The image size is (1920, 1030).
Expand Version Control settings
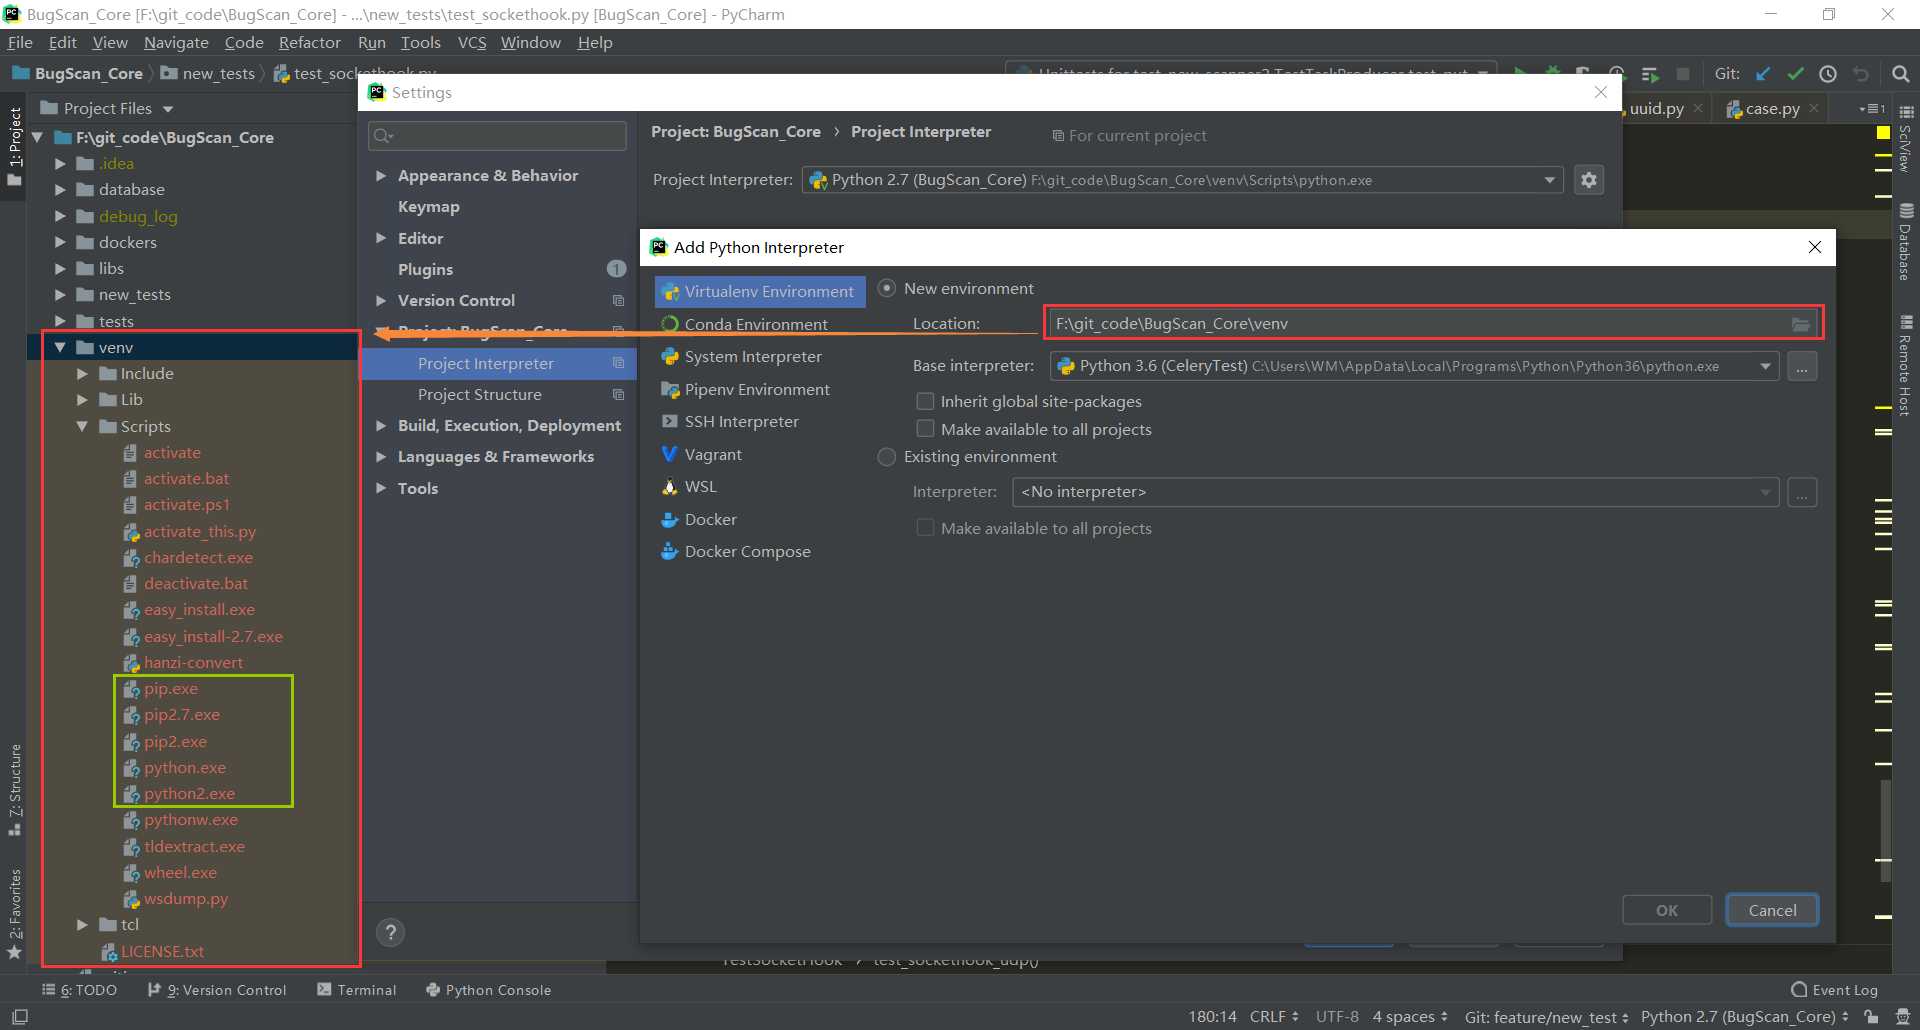381,300
